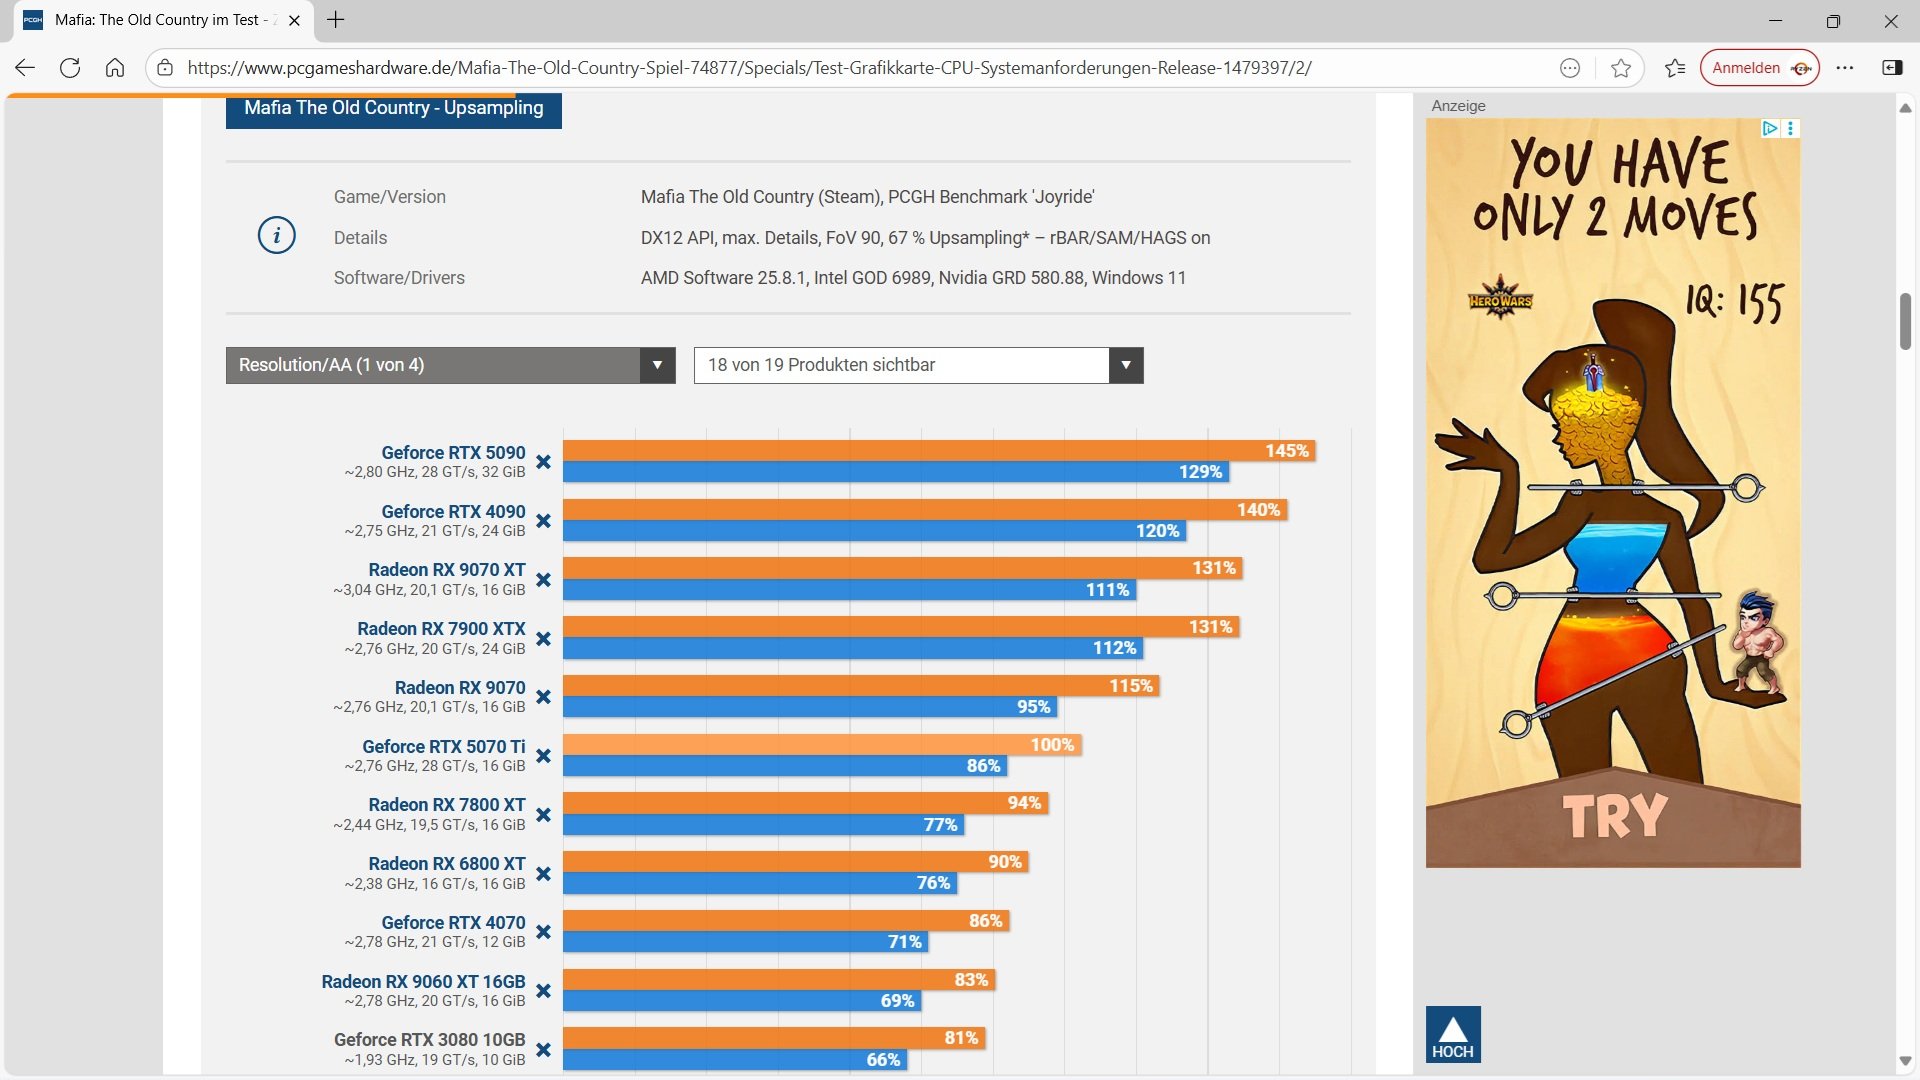This screenshot has height=1080, width=1920.
Task: Click the favorites star icon in address bar
Action: [x=1621, y=68]
